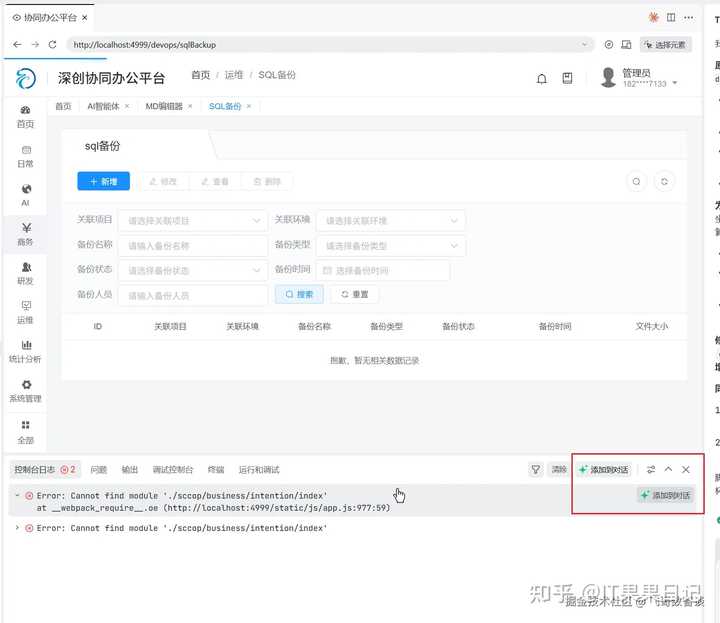Click the 备份人员 input field
This screenshot has height=623, width=720.
(x=193, y=295)
